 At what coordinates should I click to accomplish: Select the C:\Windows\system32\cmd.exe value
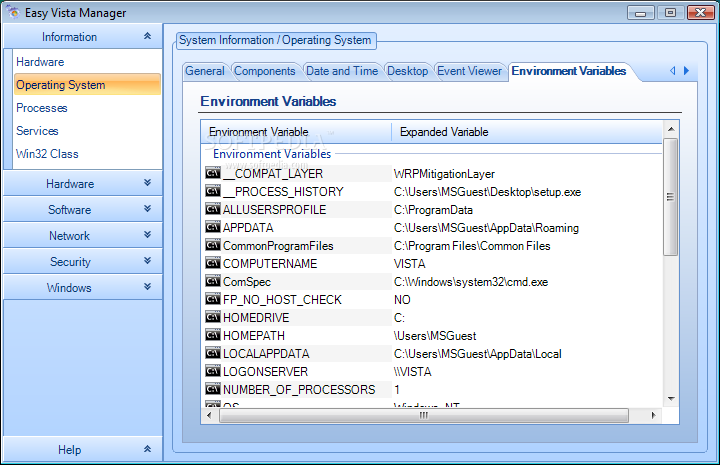pos(471,282)
